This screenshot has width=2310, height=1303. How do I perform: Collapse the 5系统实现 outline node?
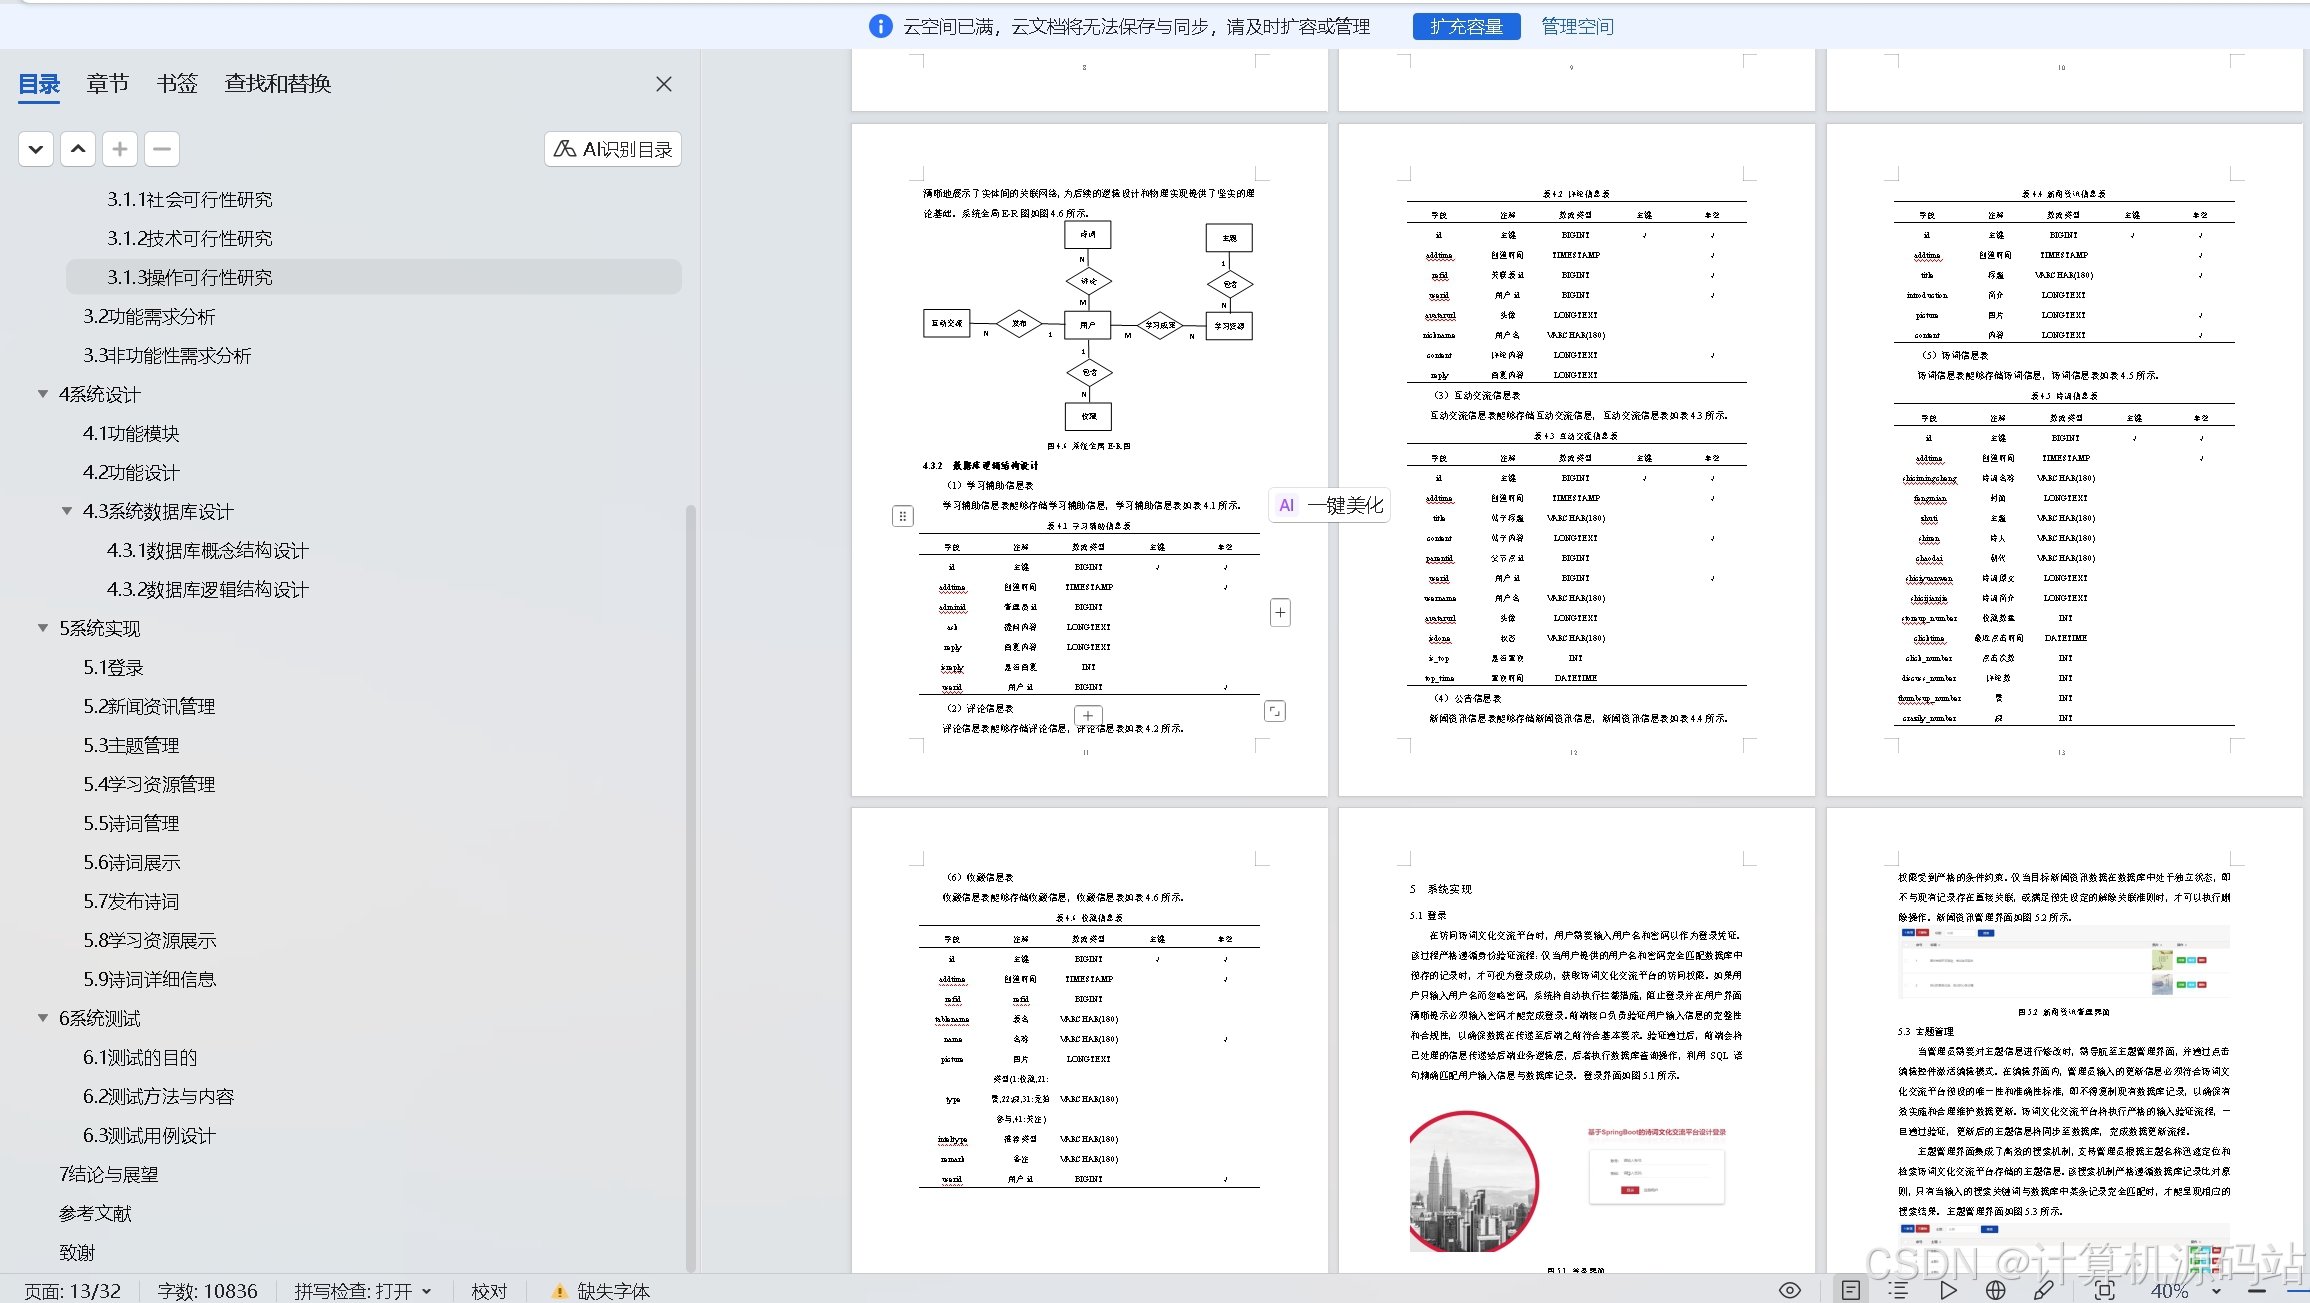[43, 628]
